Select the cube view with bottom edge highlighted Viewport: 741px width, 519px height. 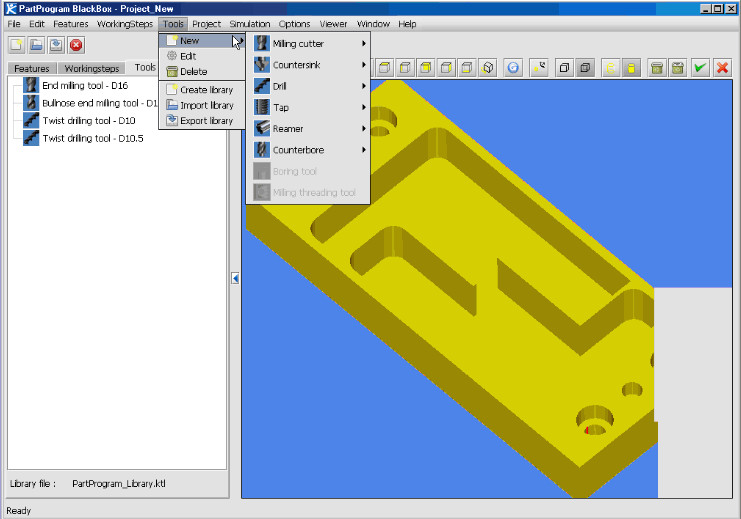click(467, 68)
